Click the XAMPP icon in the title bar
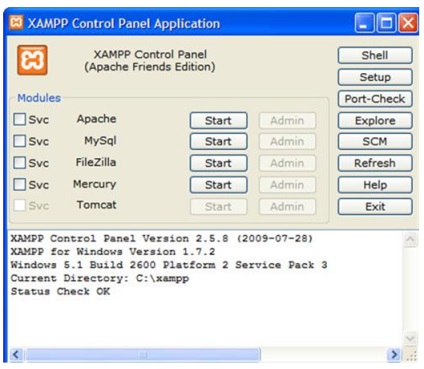Viewport: 424px width, 369px height. tap(16, 23)
